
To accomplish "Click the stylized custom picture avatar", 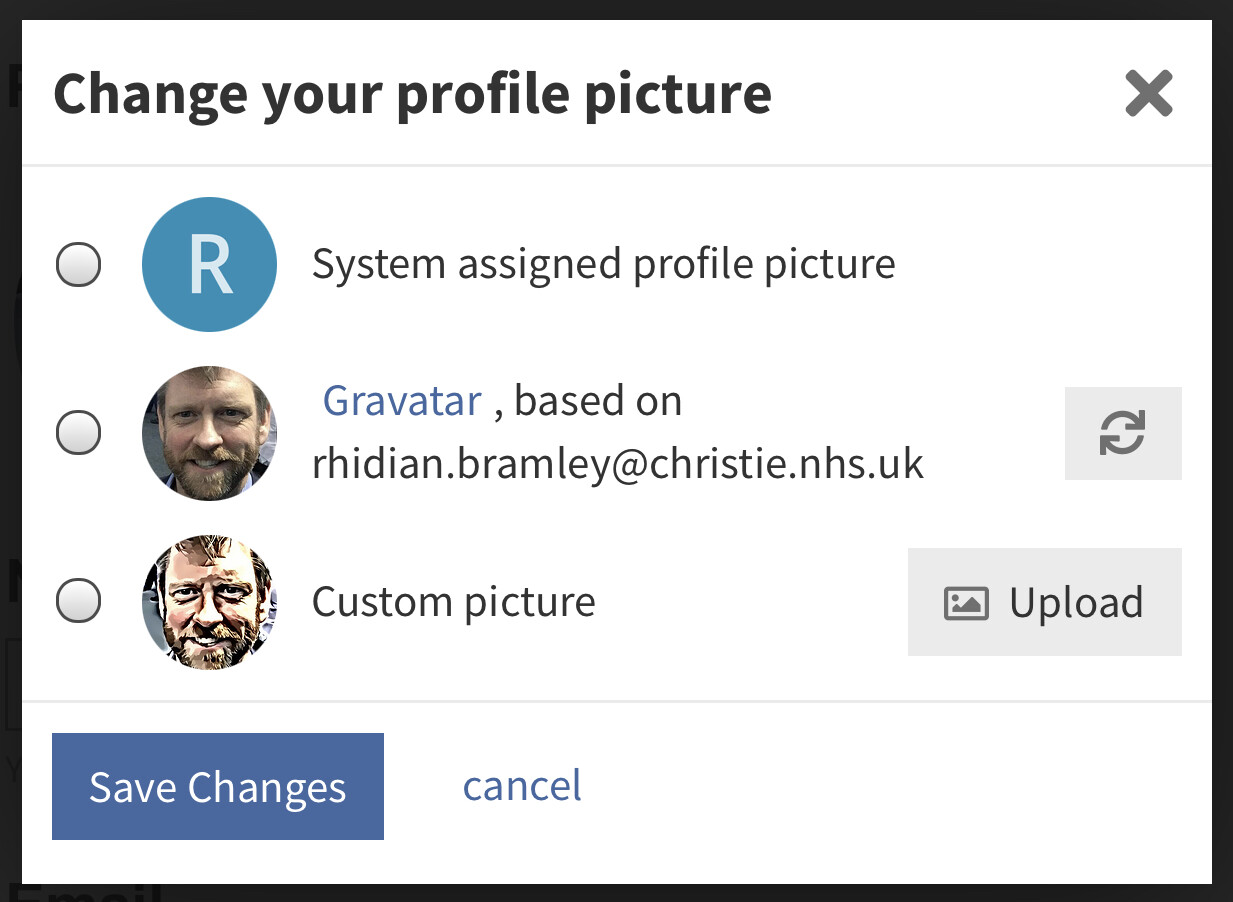I will click(209, 602).
